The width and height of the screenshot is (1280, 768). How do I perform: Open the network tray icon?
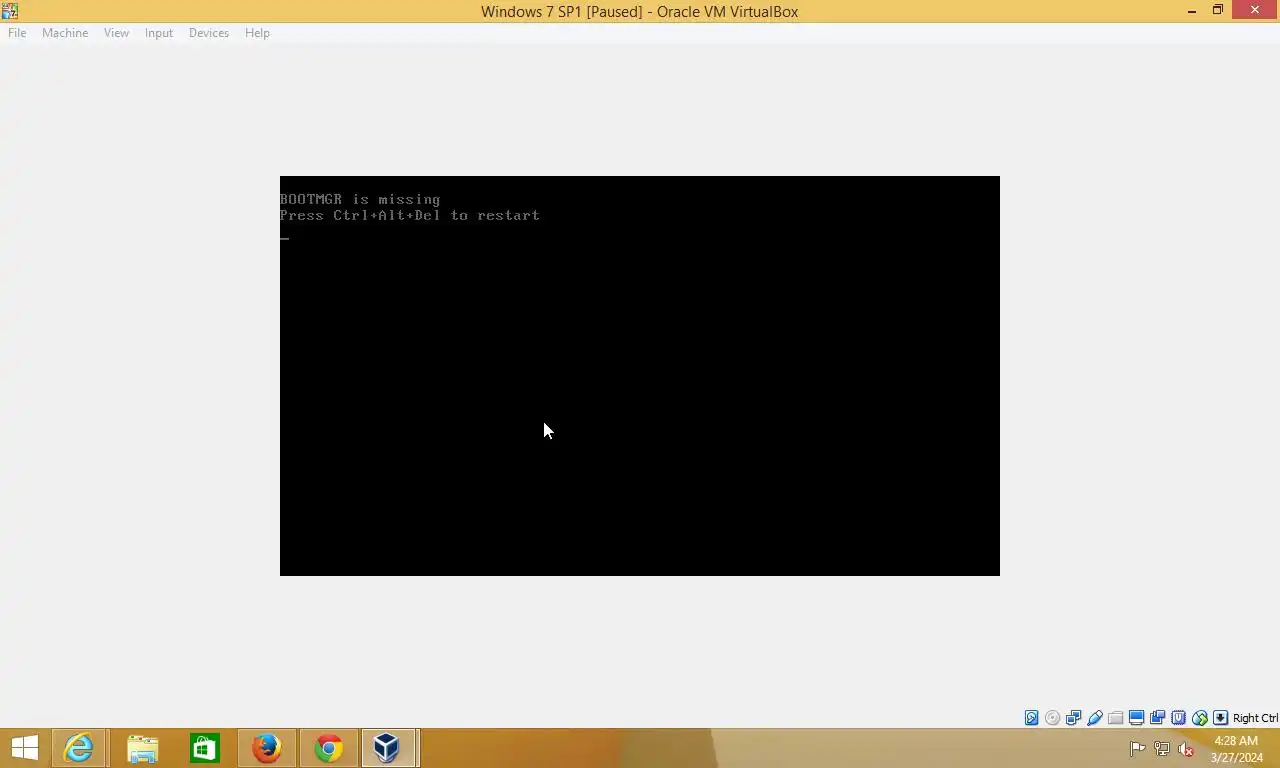tap(1162, 748)
